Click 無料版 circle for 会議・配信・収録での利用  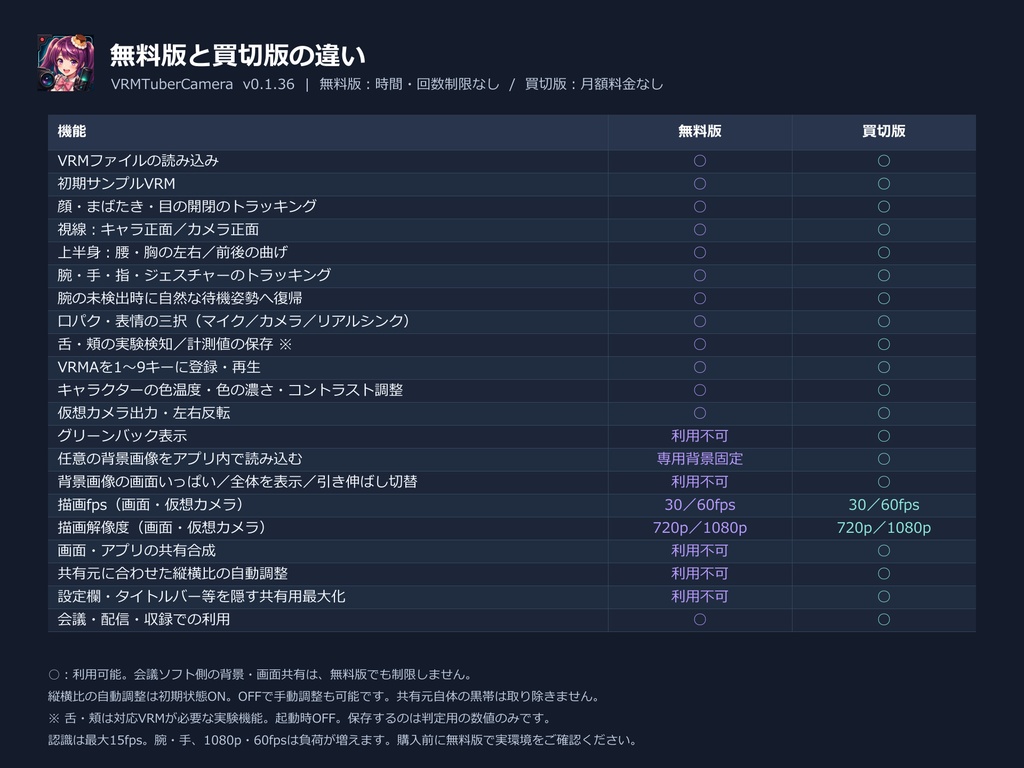click(x=699, y=619)
